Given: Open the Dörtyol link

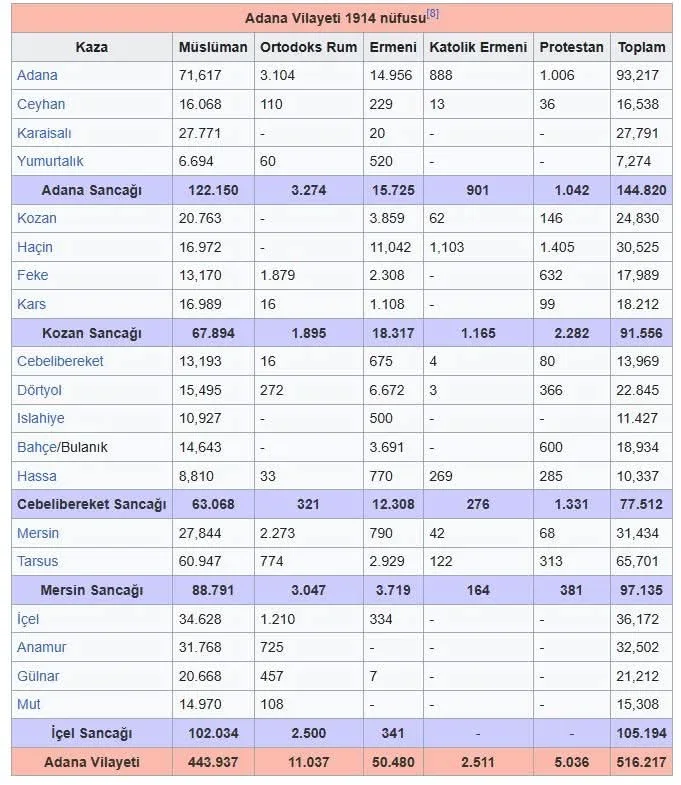Looking at the screenshot, I should [40, 390].
